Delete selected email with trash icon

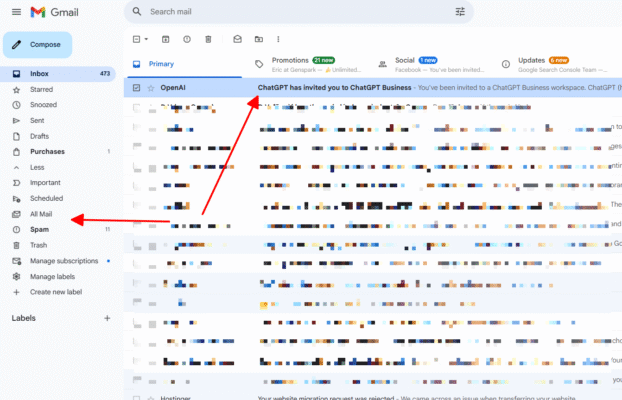click(x=208, y=39)
